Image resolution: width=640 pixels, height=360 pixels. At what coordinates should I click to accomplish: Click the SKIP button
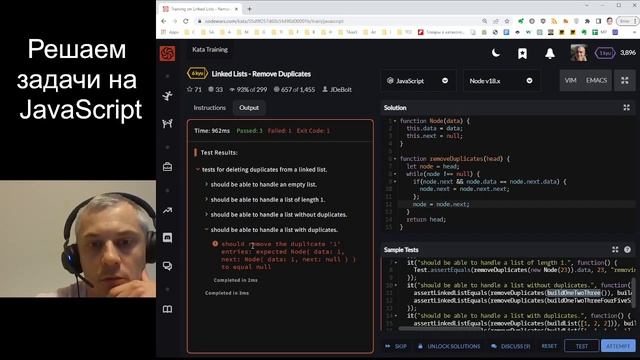(396, 346)
